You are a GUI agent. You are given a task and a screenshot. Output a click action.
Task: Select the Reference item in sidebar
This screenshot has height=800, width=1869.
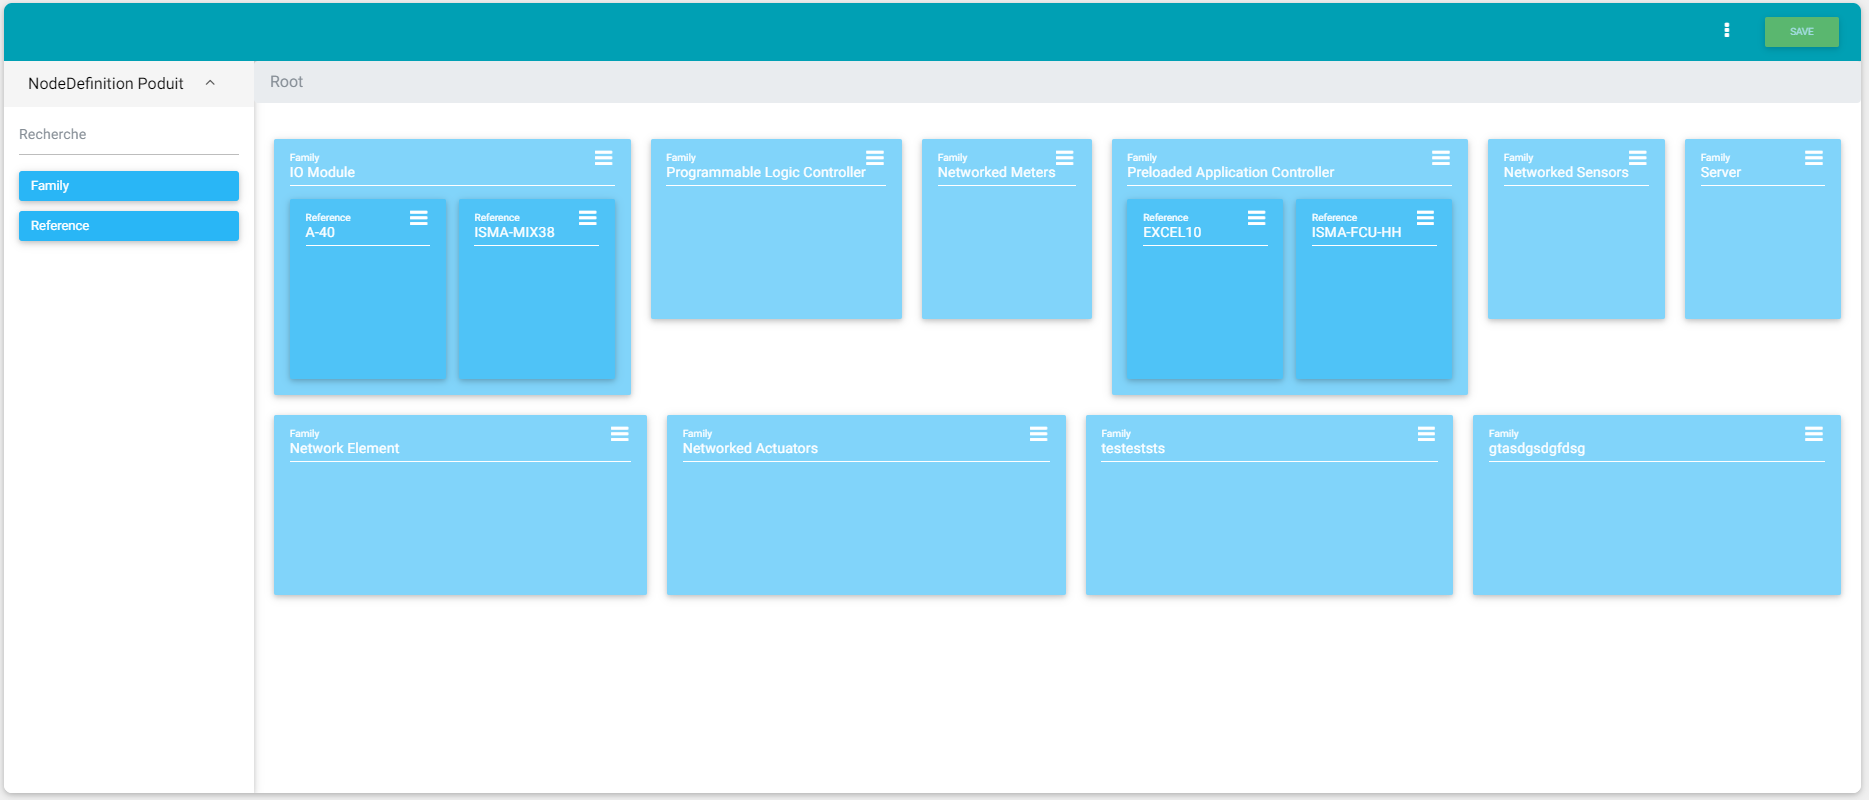pyautogui.click(x=129, y=226)
